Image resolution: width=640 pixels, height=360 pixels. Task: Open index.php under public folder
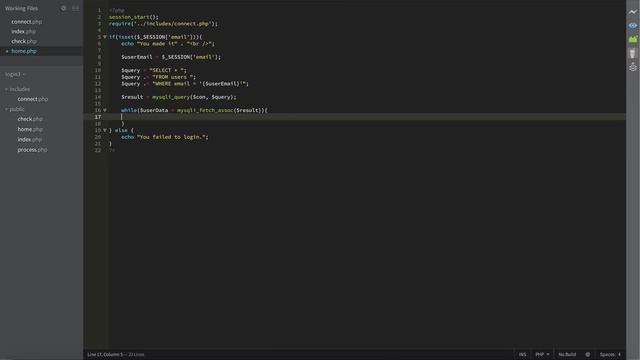[29, 140]
